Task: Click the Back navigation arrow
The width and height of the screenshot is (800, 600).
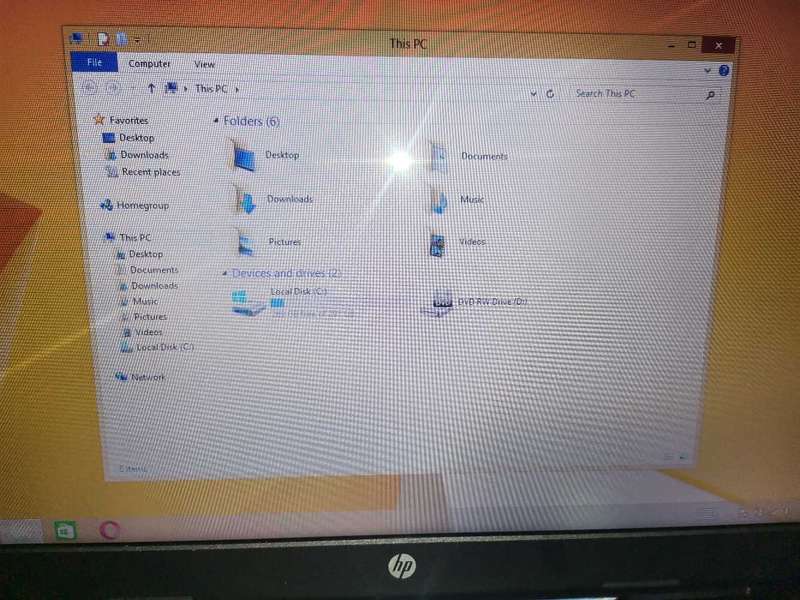Action: pos(89,87)
